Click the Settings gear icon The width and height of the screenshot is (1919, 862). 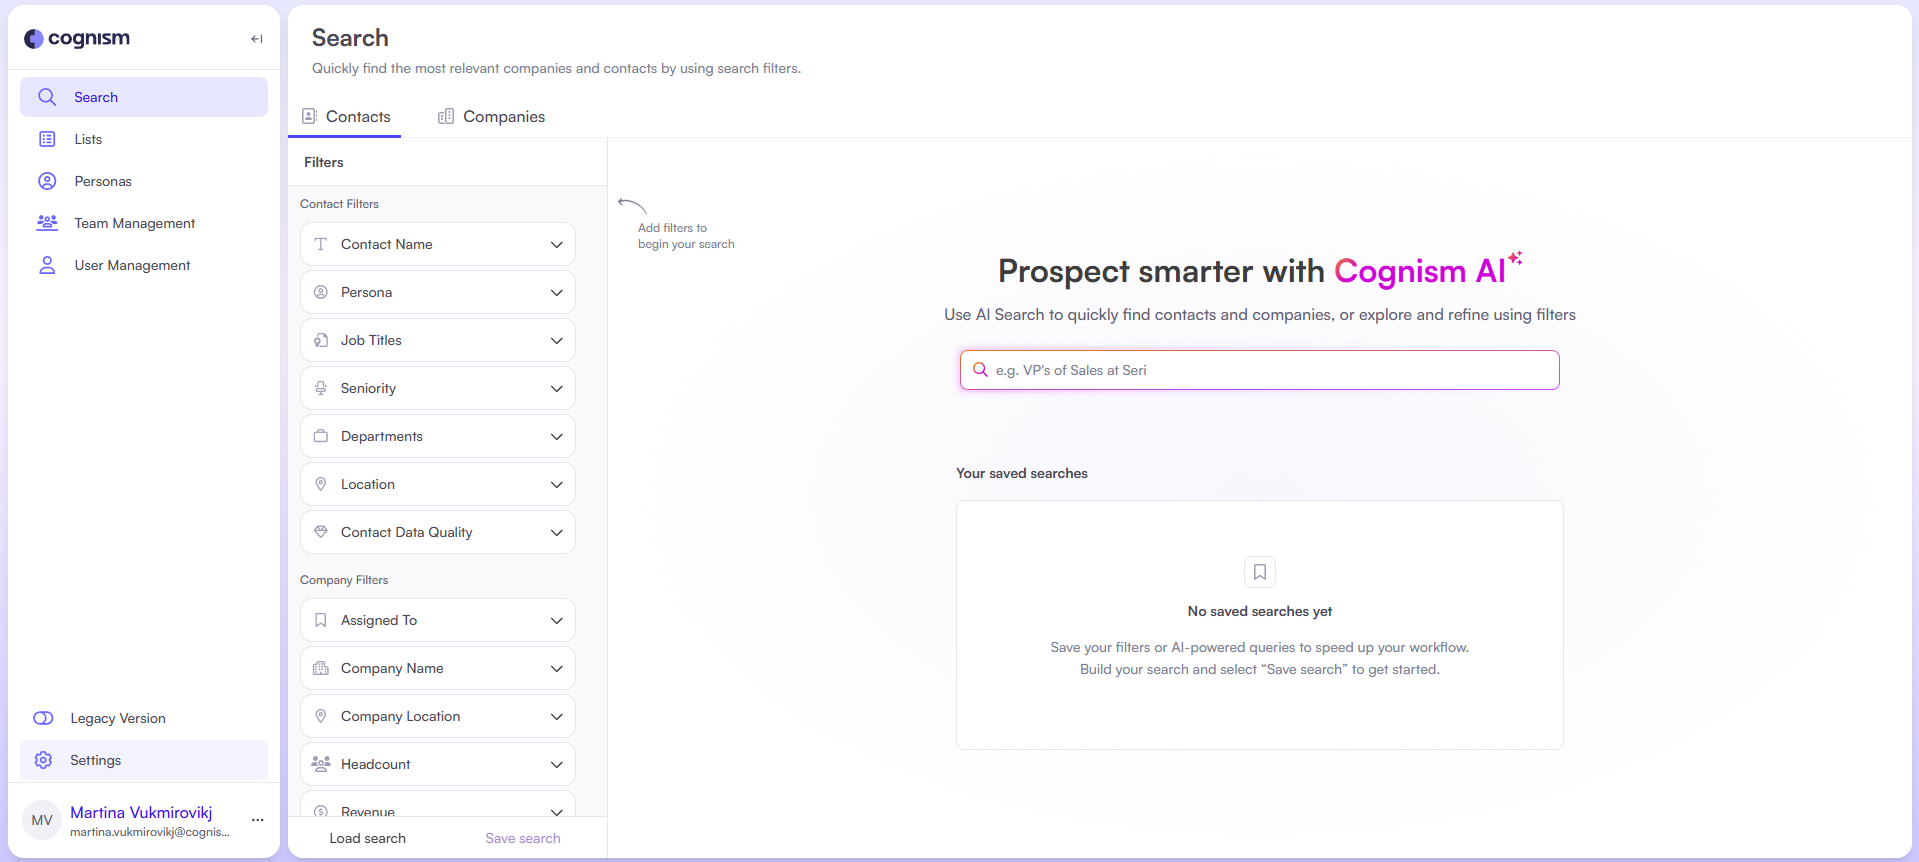click(43, 760)
